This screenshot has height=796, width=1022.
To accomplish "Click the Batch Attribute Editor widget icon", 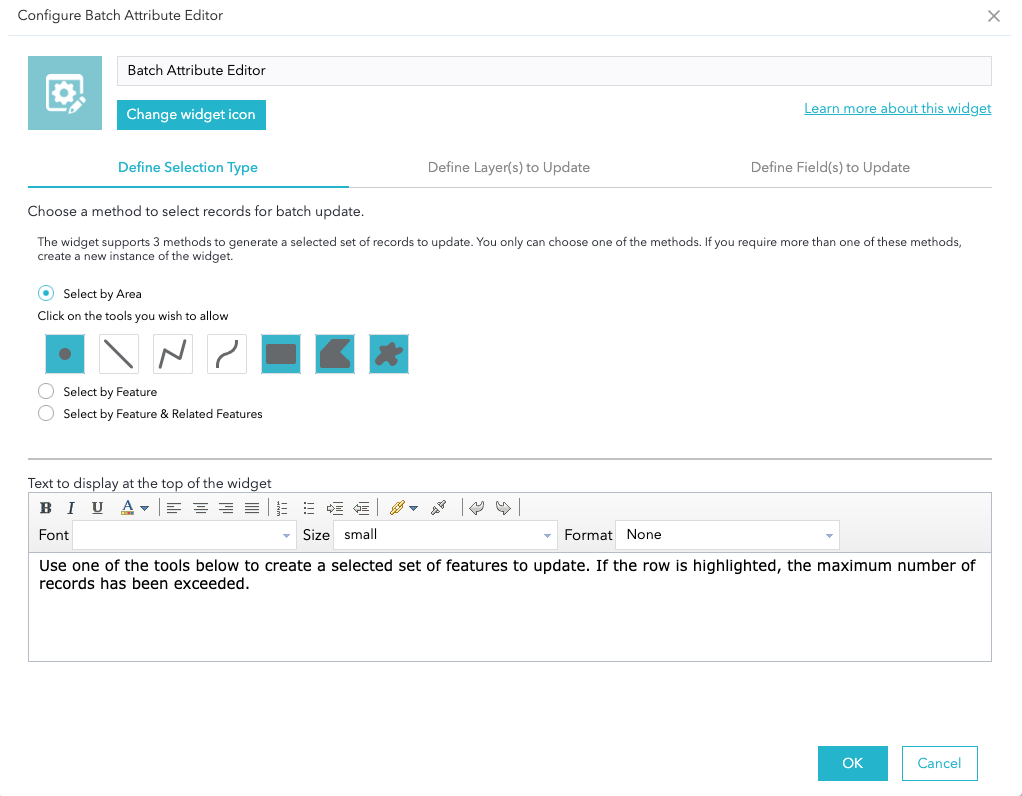I will (65, 93).
